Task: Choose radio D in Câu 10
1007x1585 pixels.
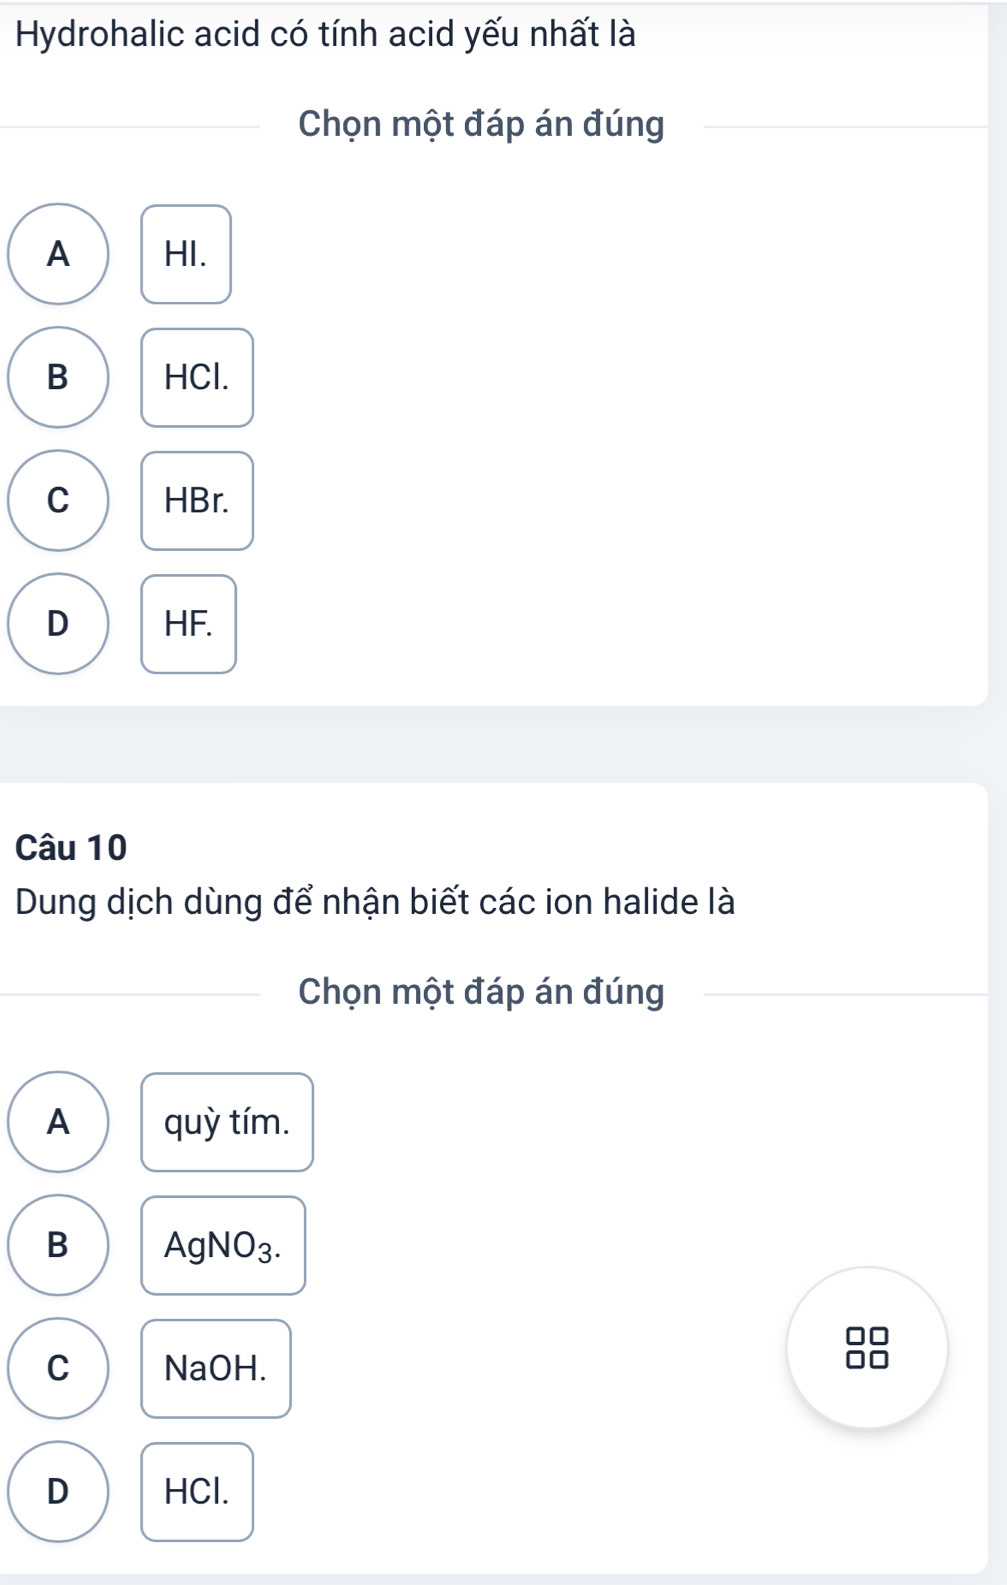Action: coord(58,1491)
